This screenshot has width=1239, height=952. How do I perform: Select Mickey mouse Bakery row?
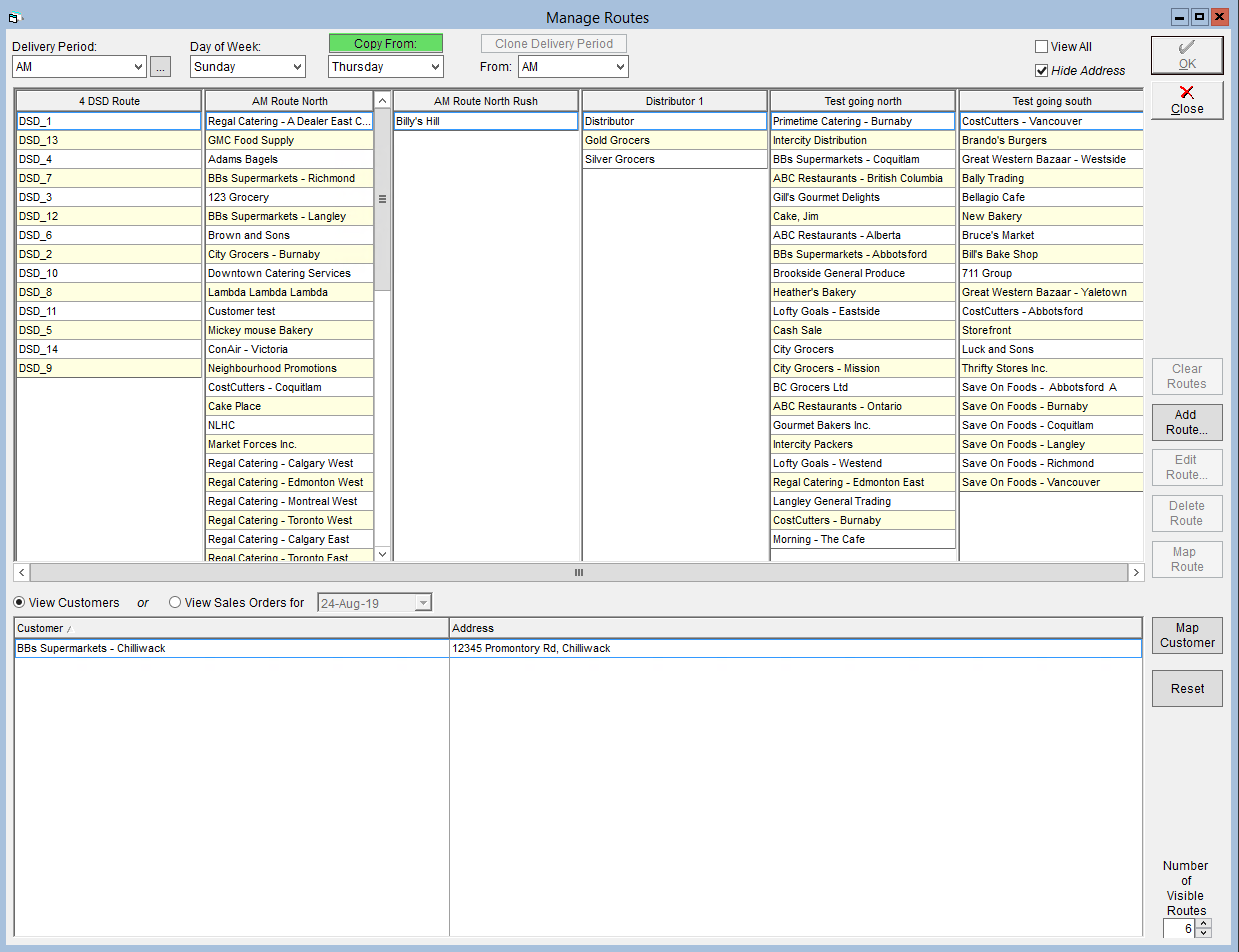tap(289, 330)
